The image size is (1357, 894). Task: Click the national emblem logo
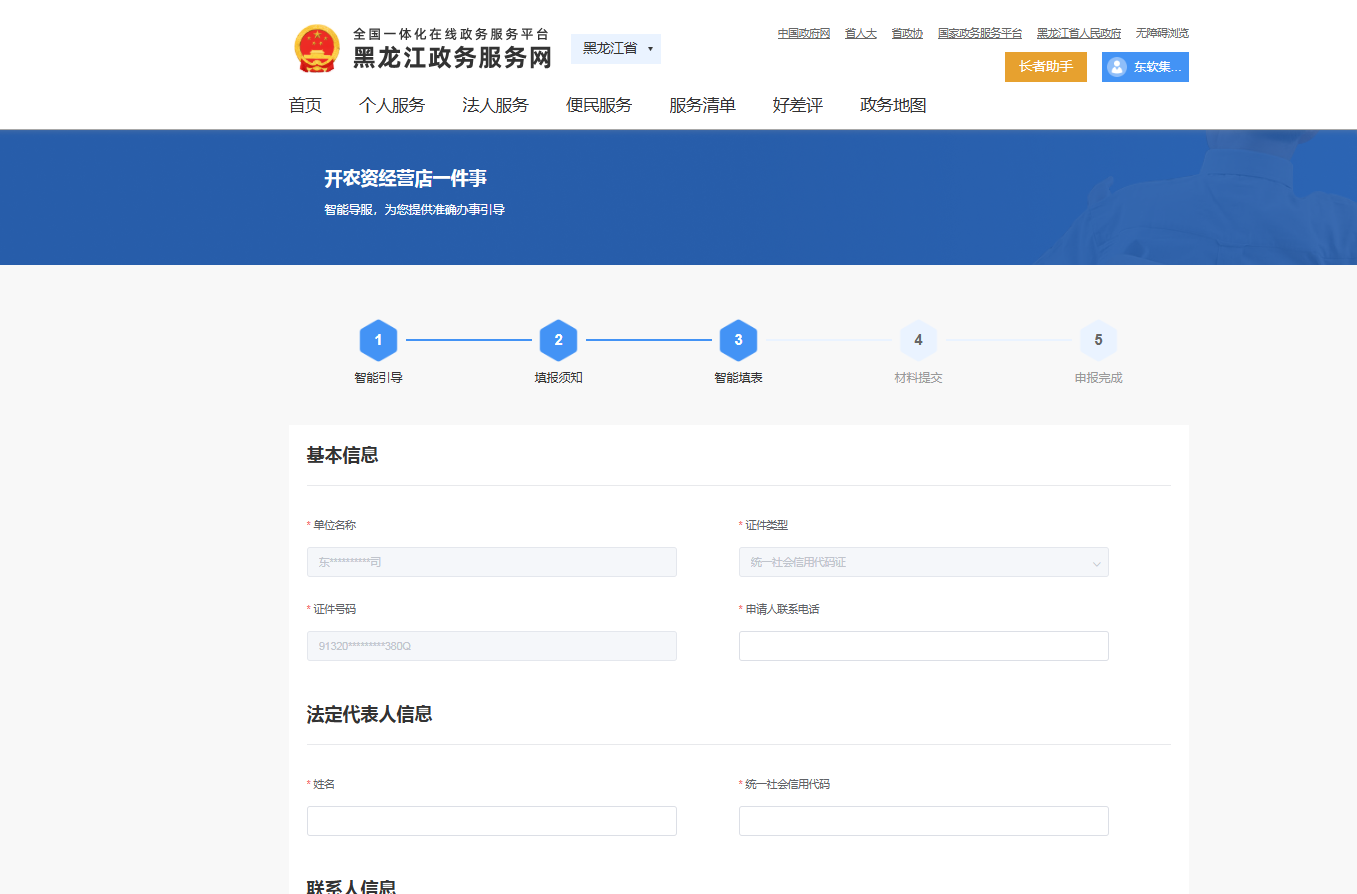317,49
